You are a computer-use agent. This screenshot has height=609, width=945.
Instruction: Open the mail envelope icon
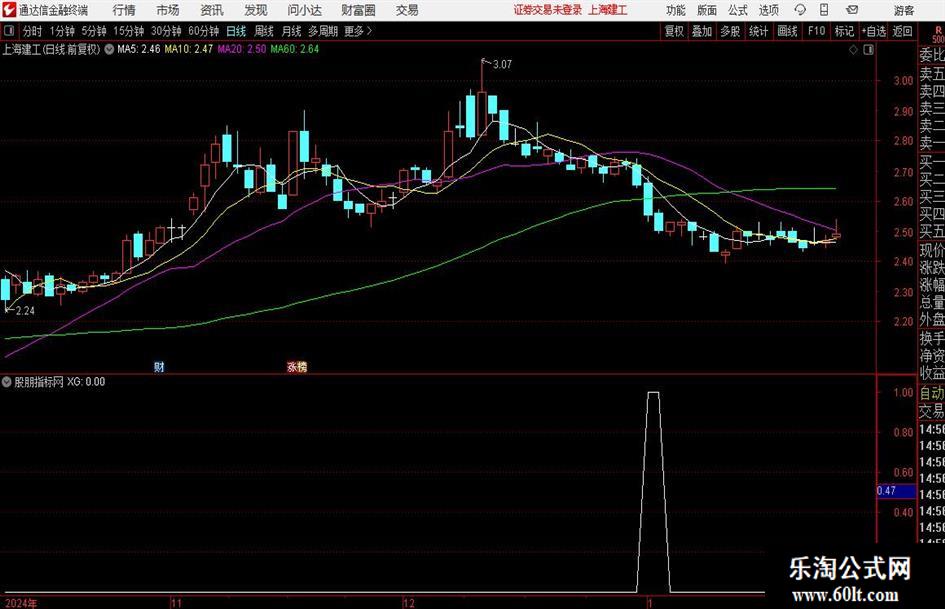click(x=852, y=10)
